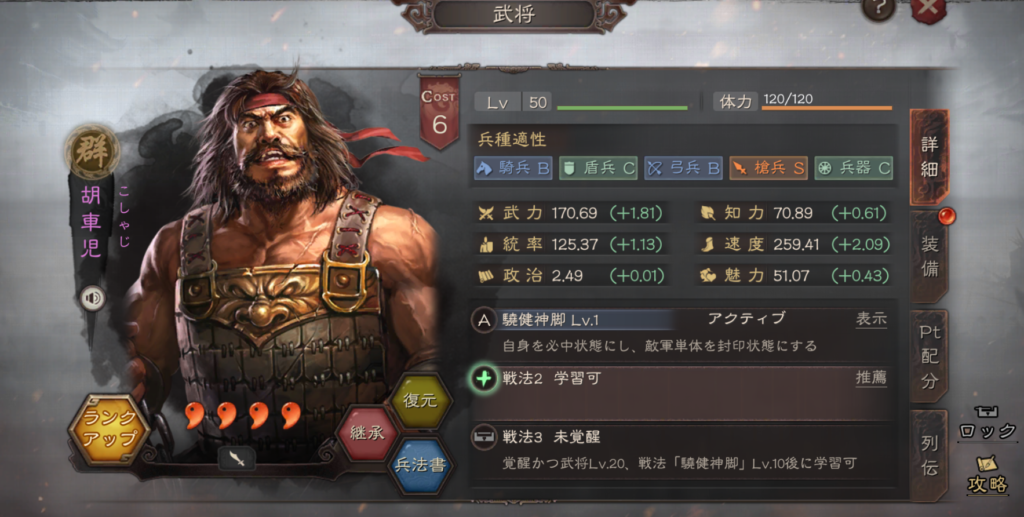Open the 攻略 guide scroll
1024x517 pixels.
(987, 474)
